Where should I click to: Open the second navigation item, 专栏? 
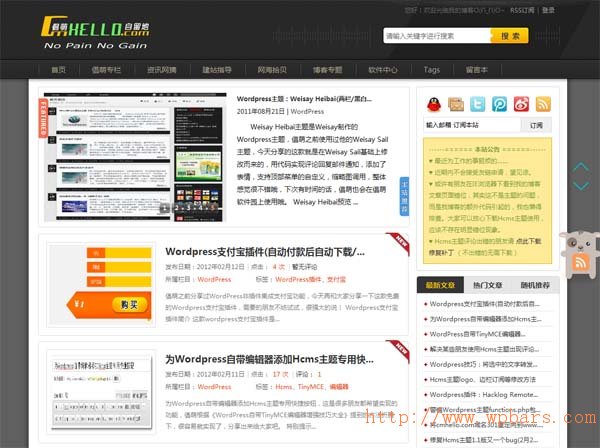click(106, 70)
